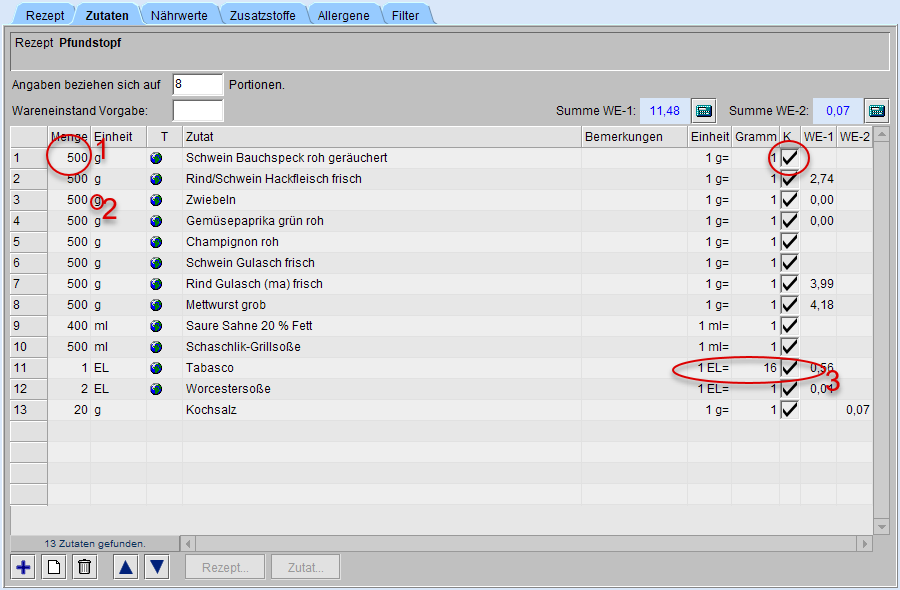The image size is (900, 590).
Task: Click vertical scrollbar up arrow
Action: [882, 134]
